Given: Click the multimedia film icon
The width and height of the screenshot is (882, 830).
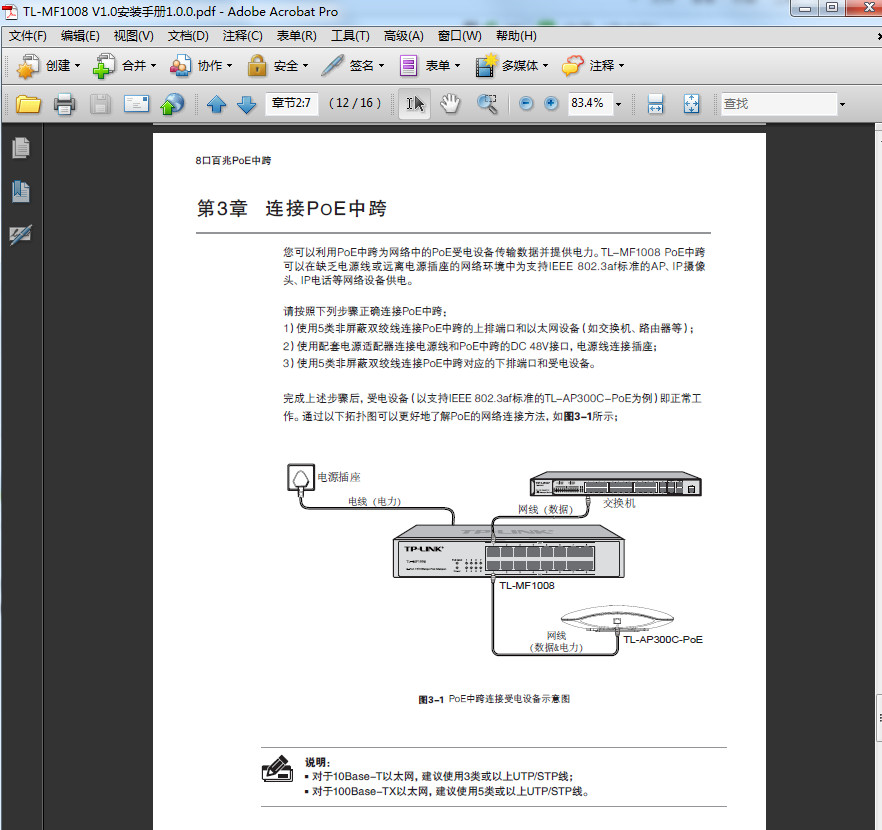Looking at the screenshot, I should pyautogui.click(x=486, y=65).
